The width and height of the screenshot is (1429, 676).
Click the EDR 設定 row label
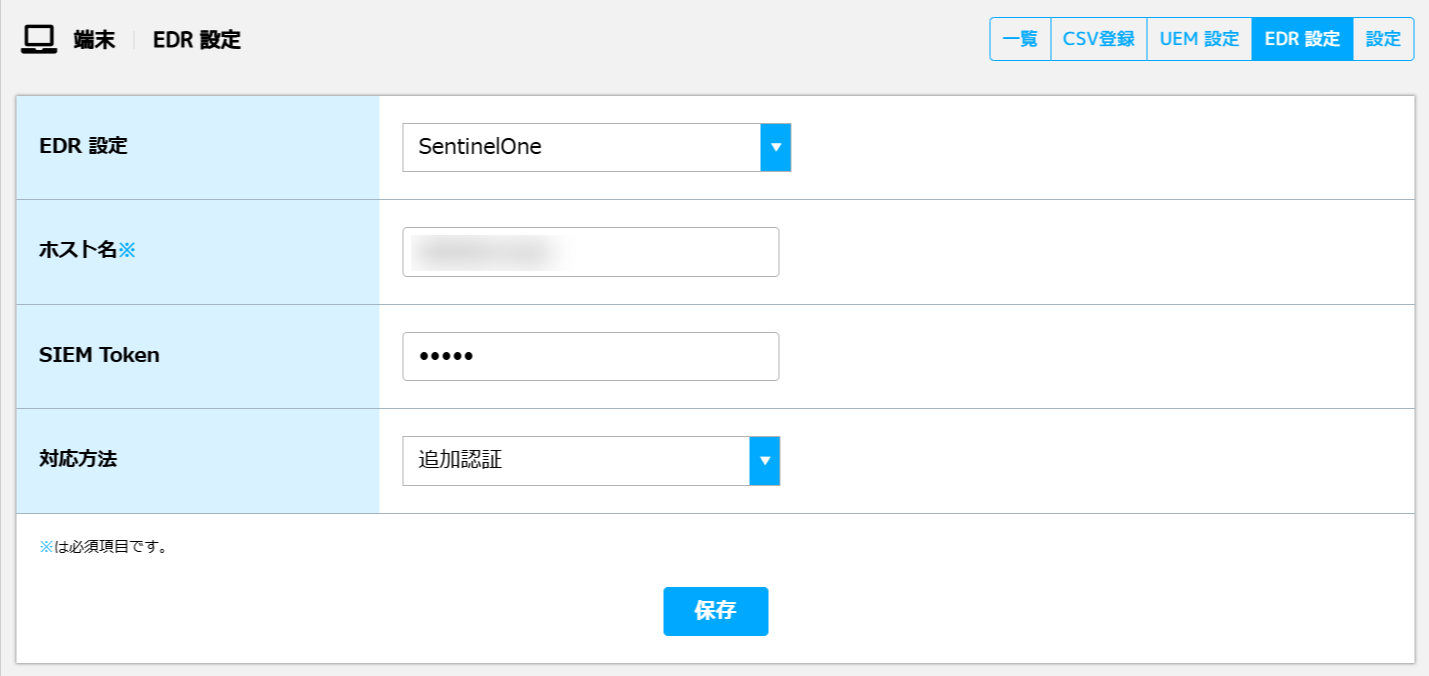83,145
